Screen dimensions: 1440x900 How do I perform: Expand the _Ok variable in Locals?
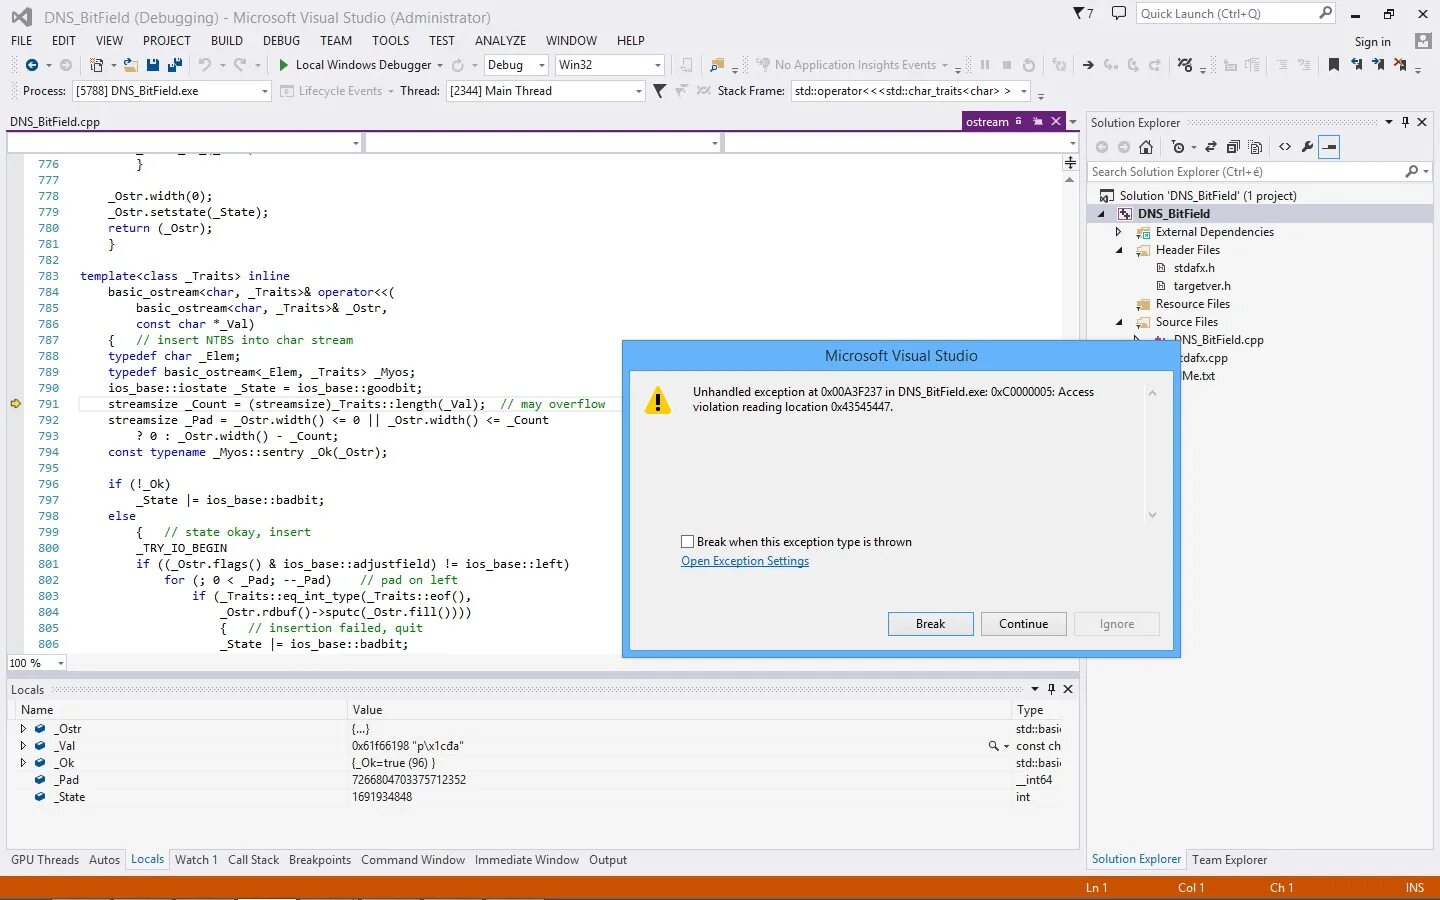tap(23, 763)
